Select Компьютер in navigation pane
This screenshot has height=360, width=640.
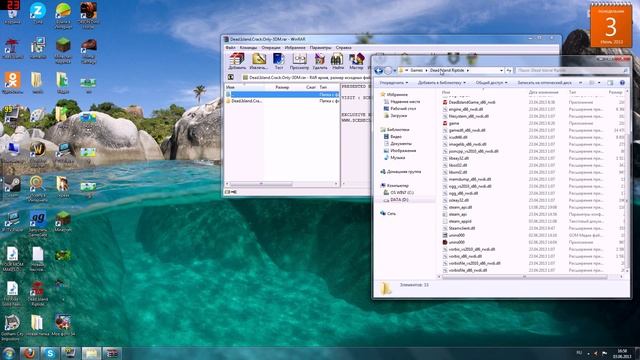coord(394,185)
